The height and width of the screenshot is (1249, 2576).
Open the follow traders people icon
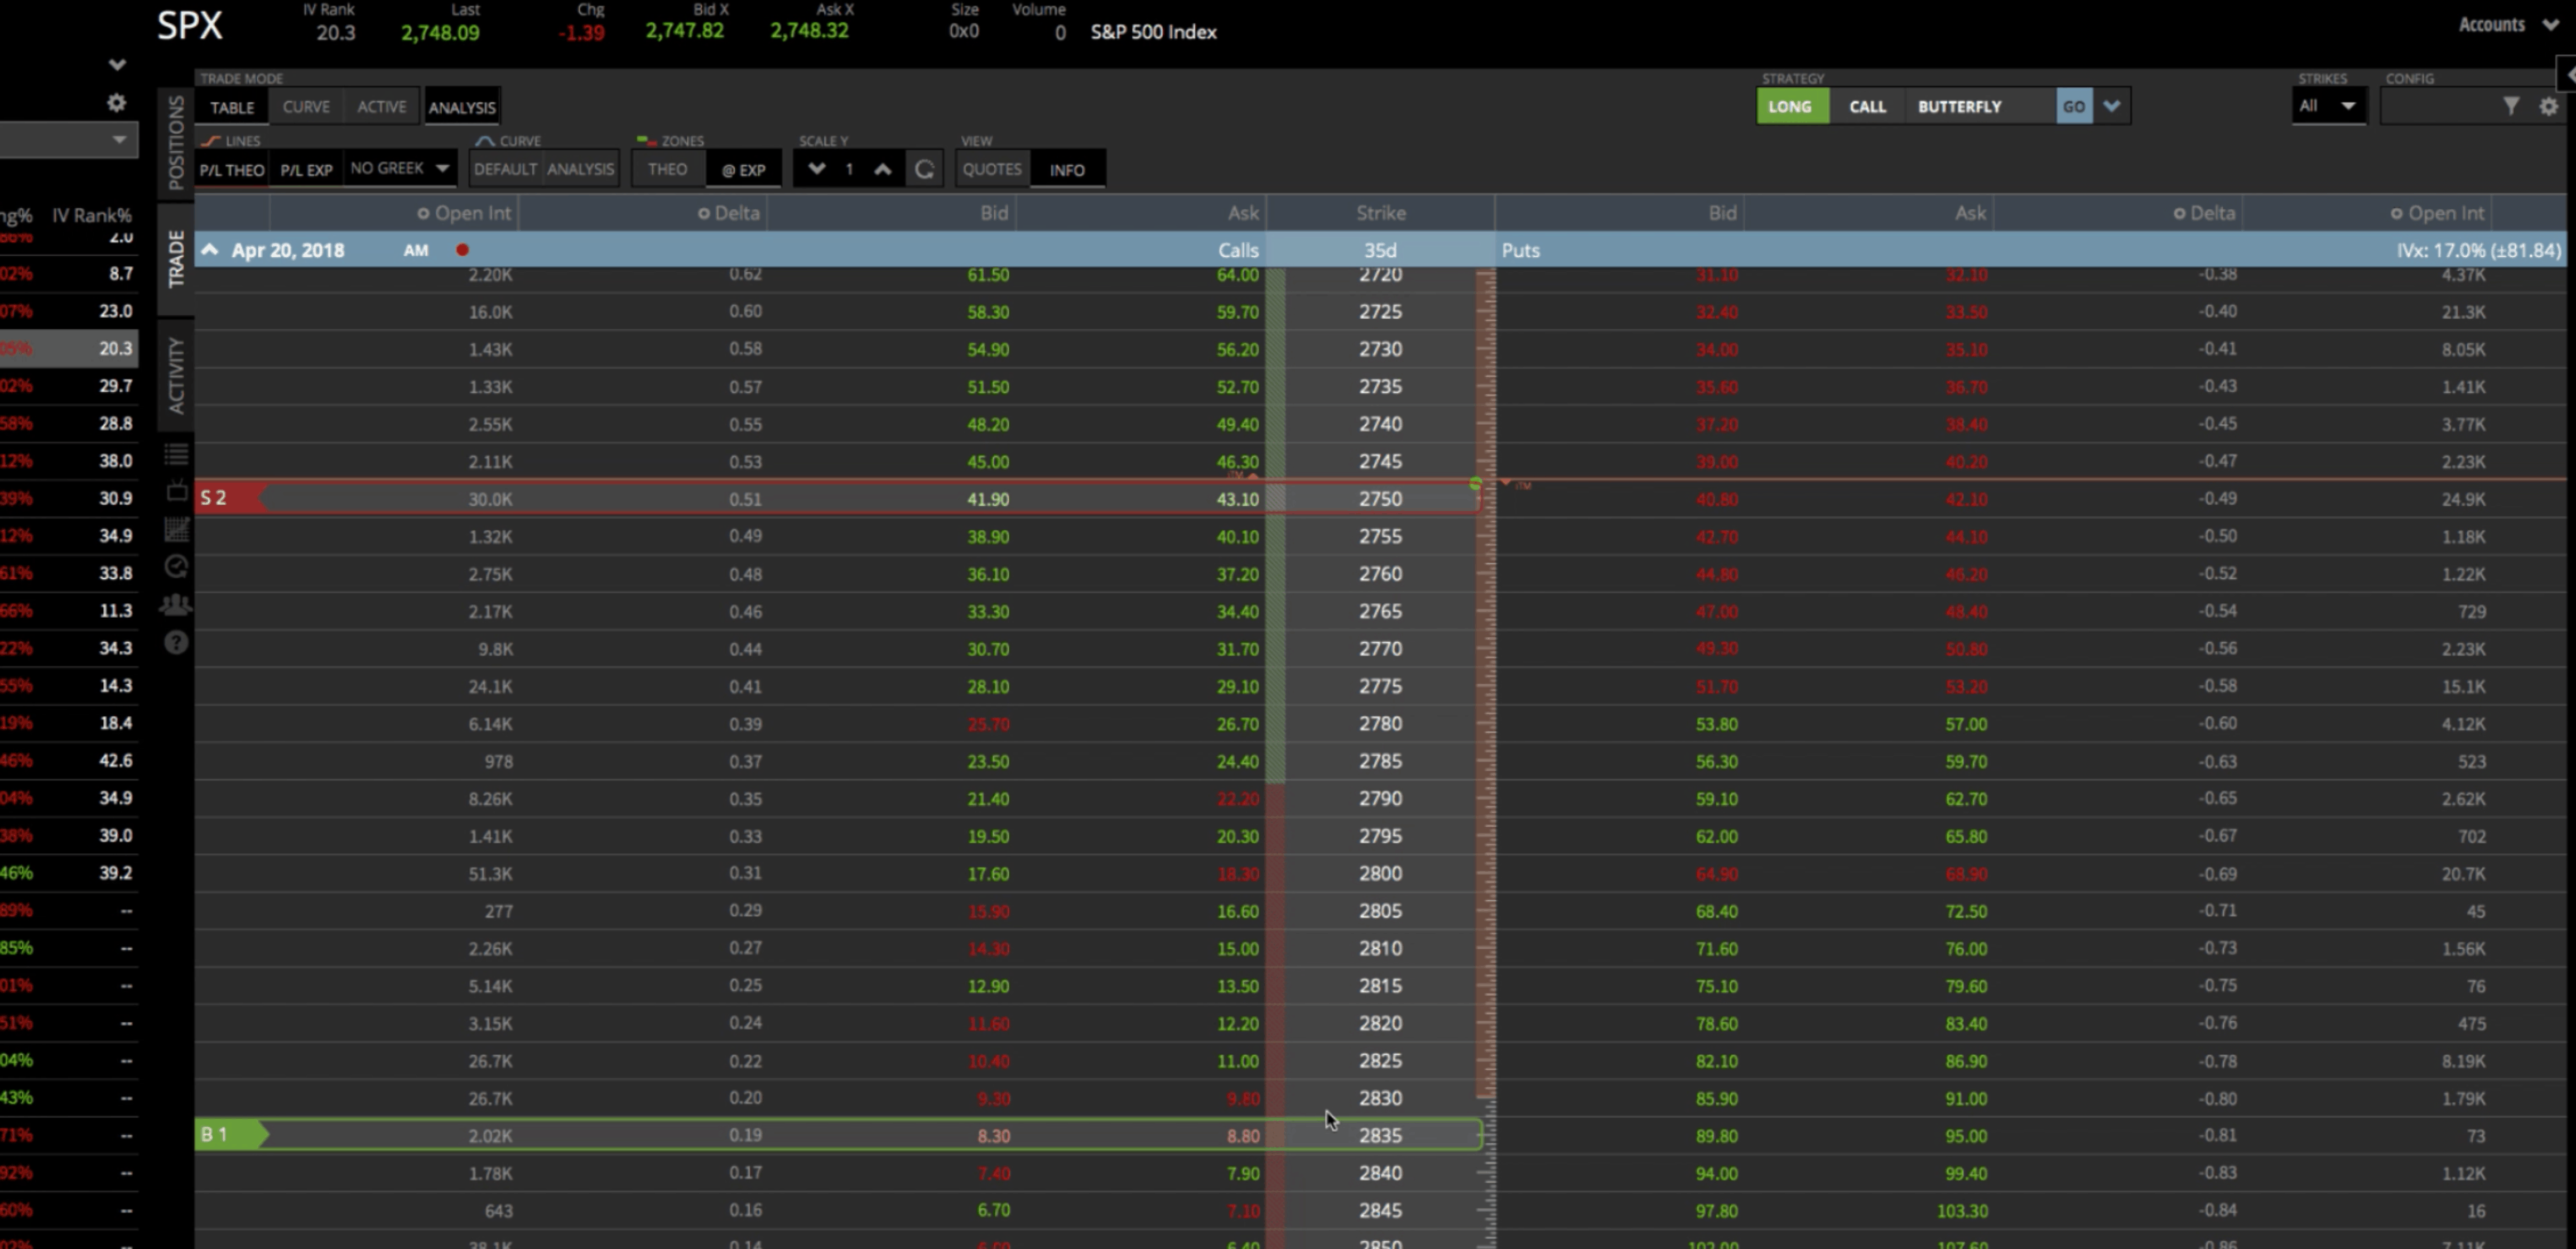(x=176, y=605)
